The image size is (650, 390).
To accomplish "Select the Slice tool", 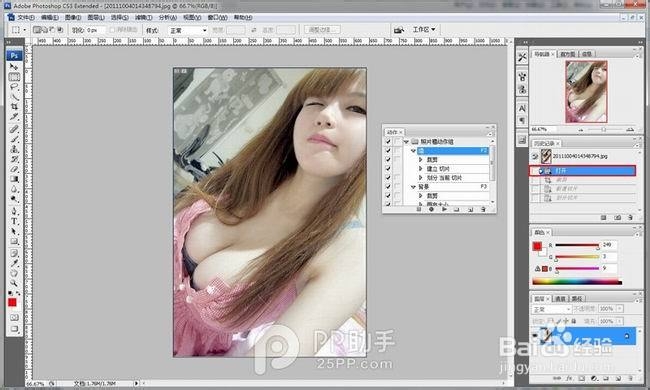I will (14, 117).
